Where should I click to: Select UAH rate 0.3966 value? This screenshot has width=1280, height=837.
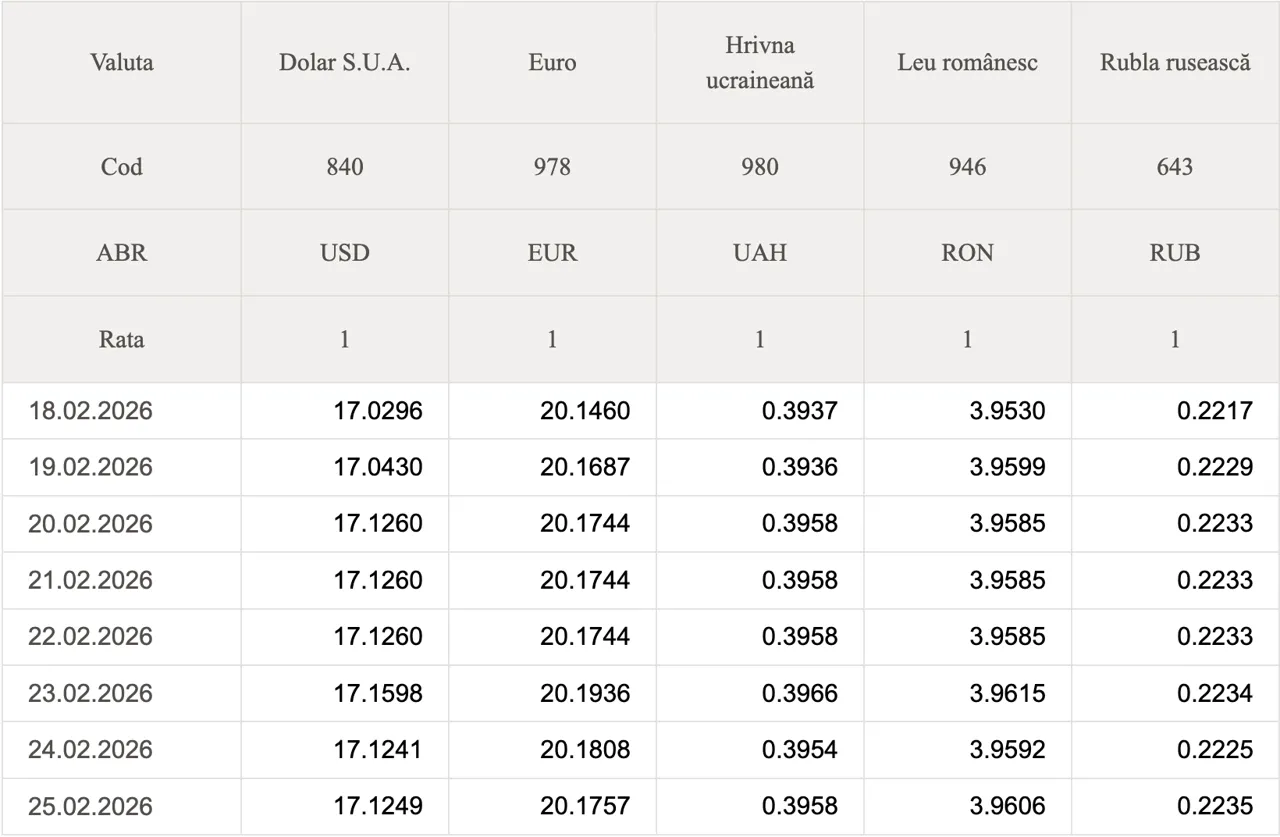(799, 693)
